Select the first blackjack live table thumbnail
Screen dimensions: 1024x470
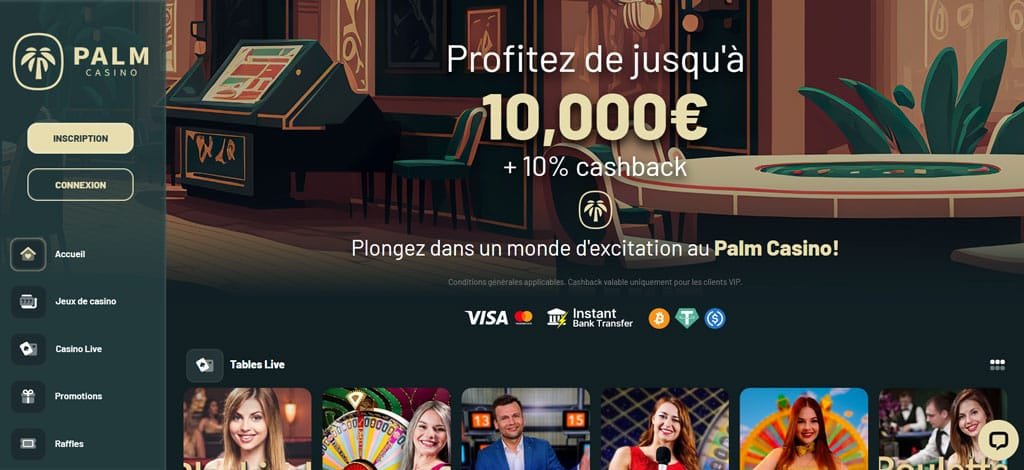[x=248, y=429]
